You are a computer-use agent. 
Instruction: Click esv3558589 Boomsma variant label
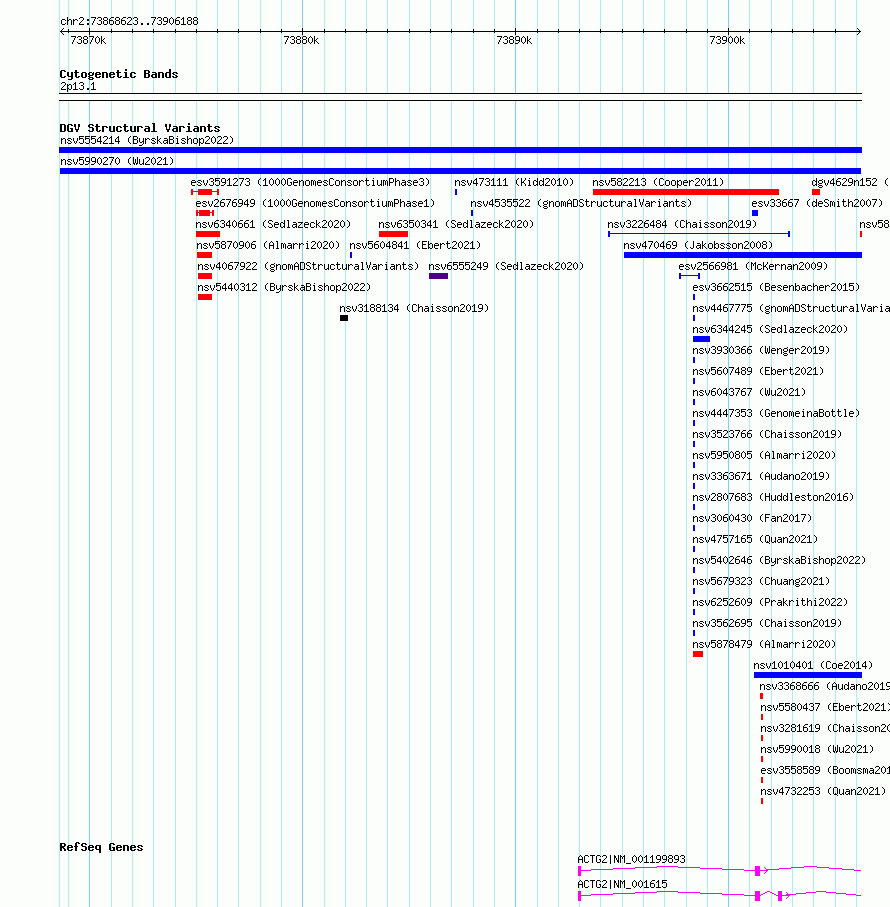click(825, 770)
